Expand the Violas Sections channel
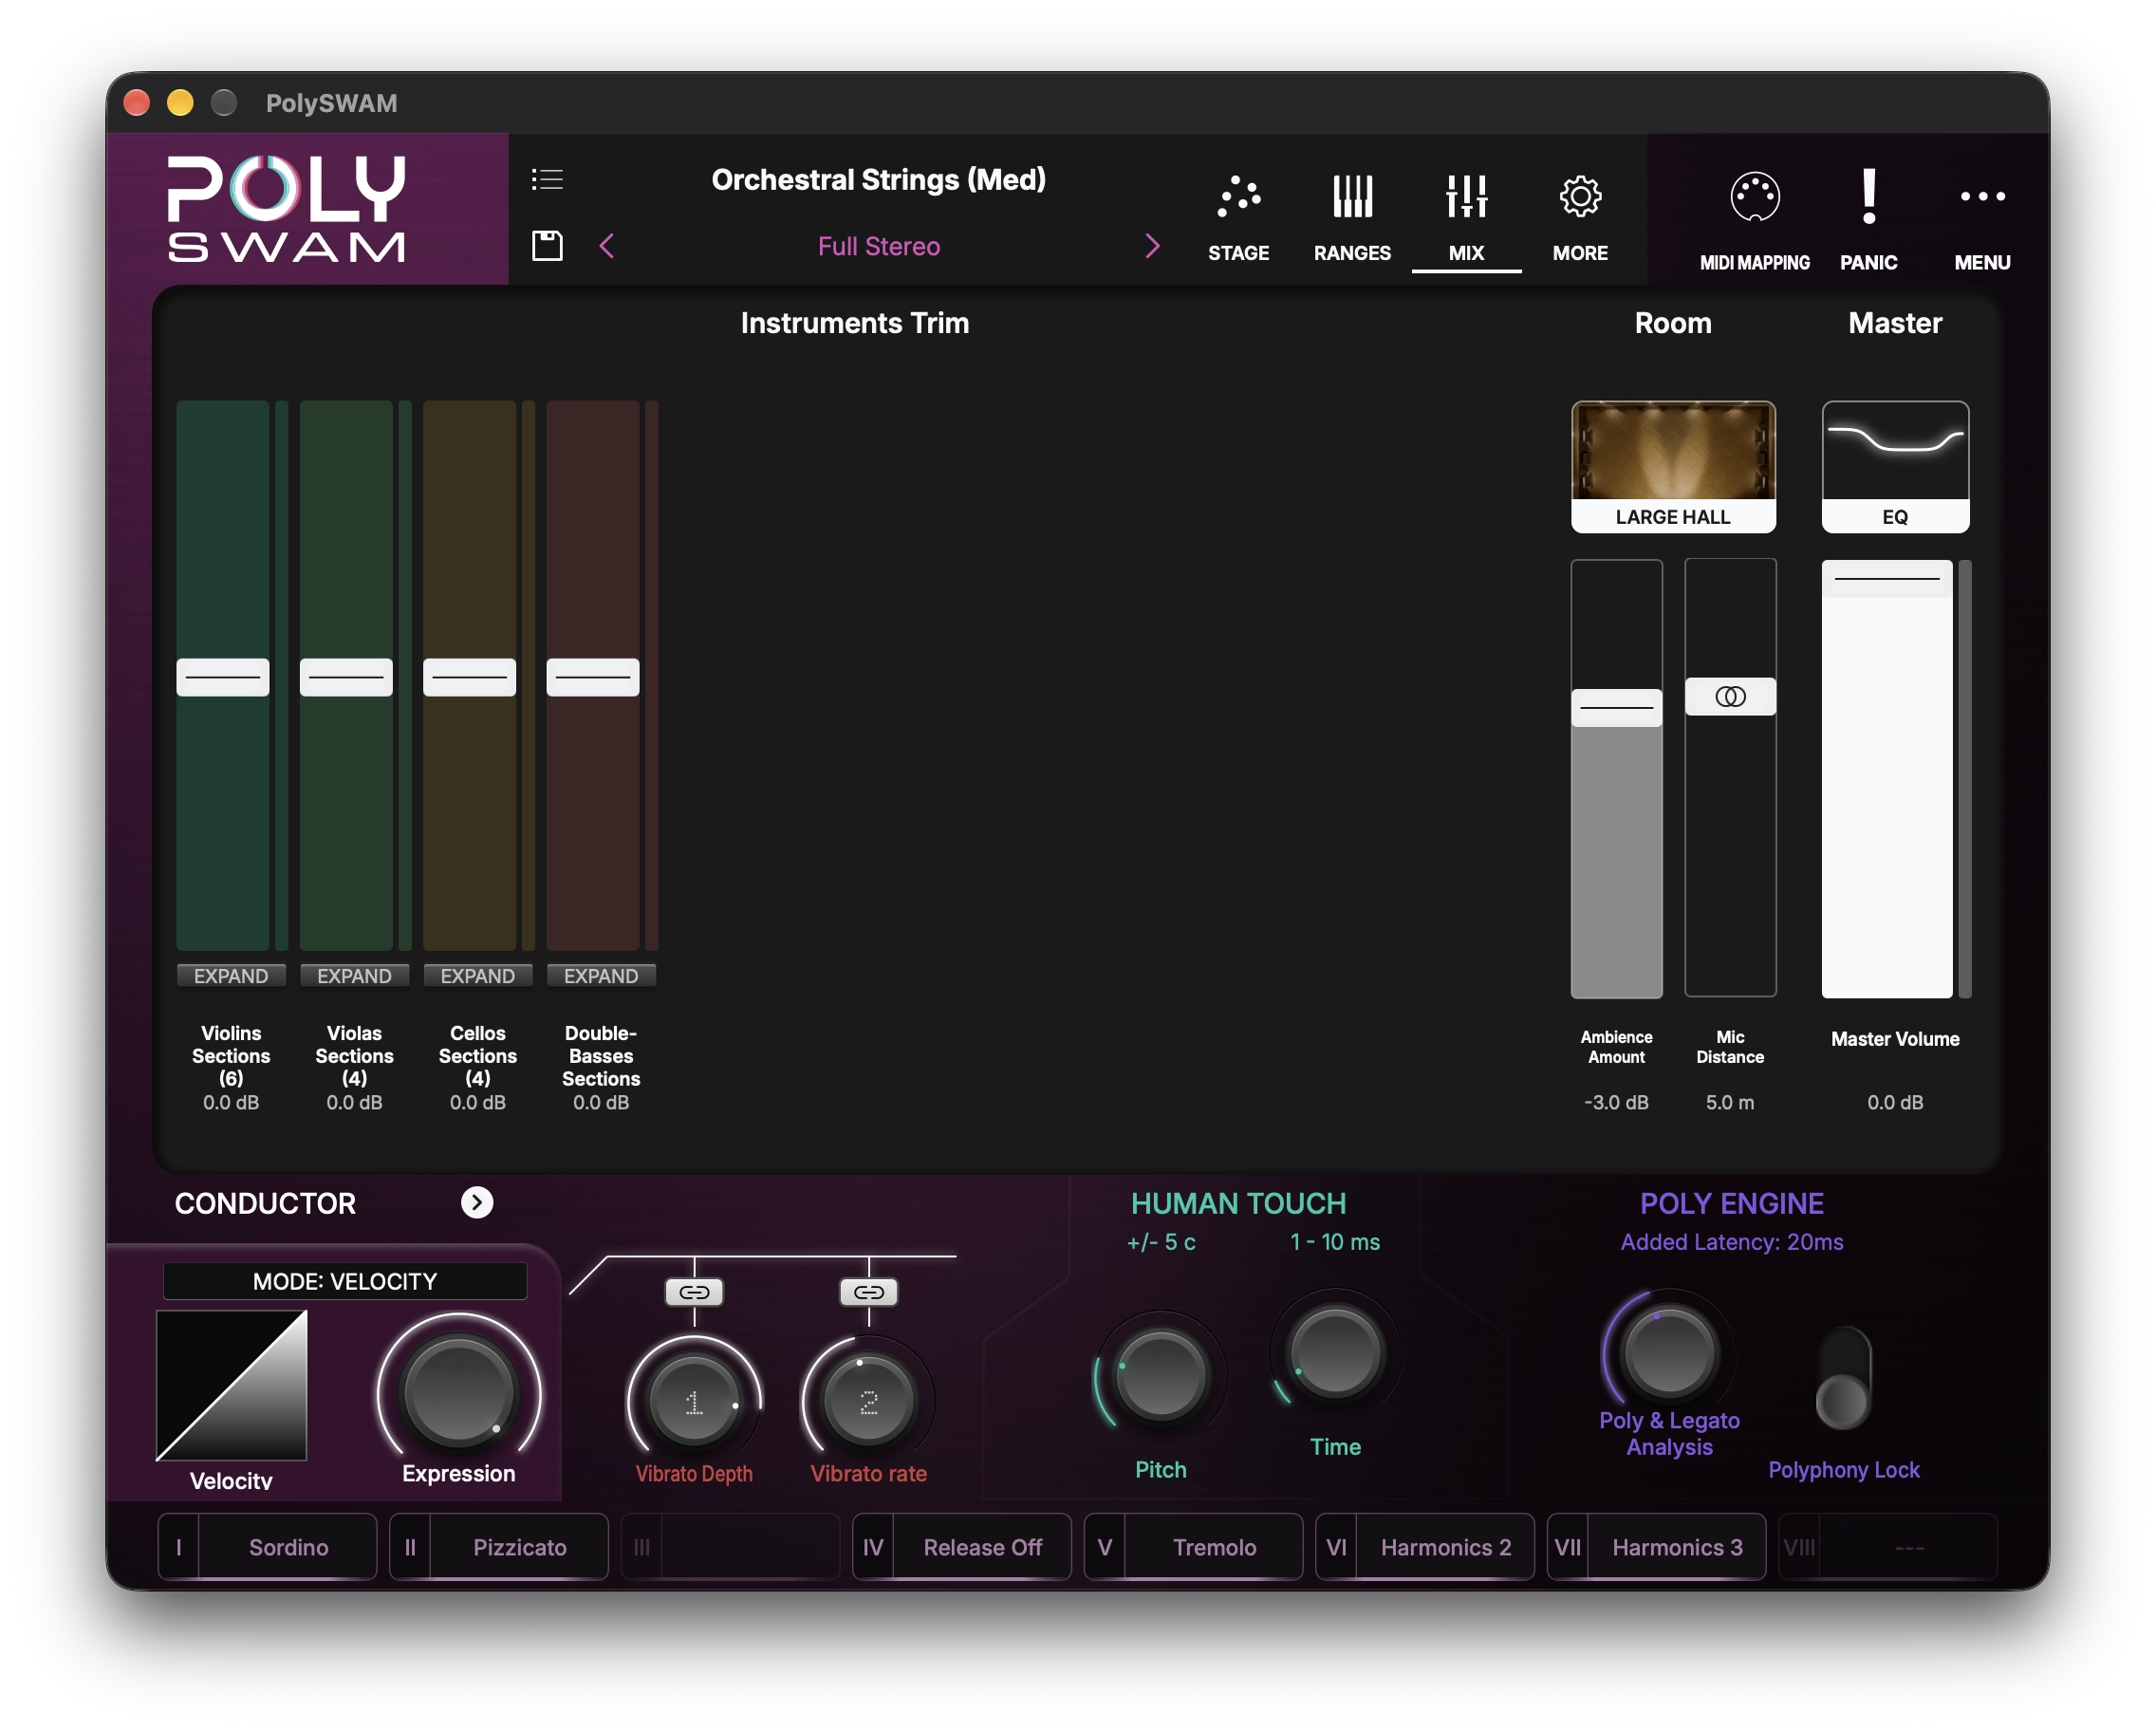The height and width of the screenshot is (1731, 2156). [x=354, y=976]
